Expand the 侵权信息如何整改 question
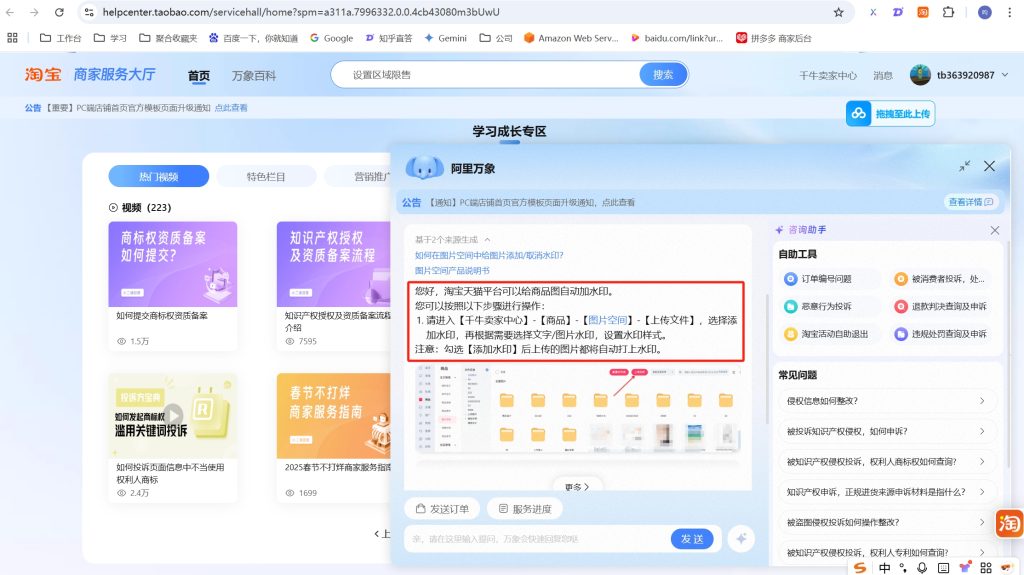Image resolution: width=1024 pixels, height=575 pixels. pyautogui.click(x=887, y=402)
